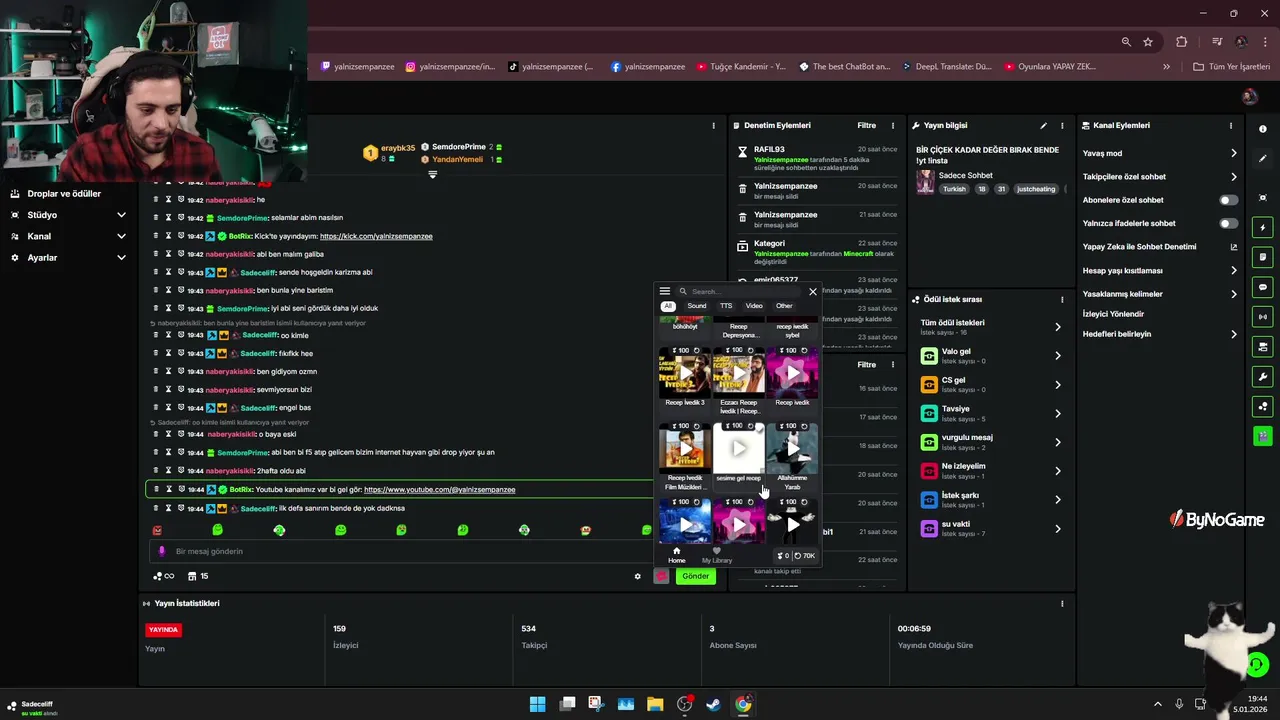Click the chat bubble icon in sidebar
Screen dimensions: 1280x720
(x=1263, y=287)
